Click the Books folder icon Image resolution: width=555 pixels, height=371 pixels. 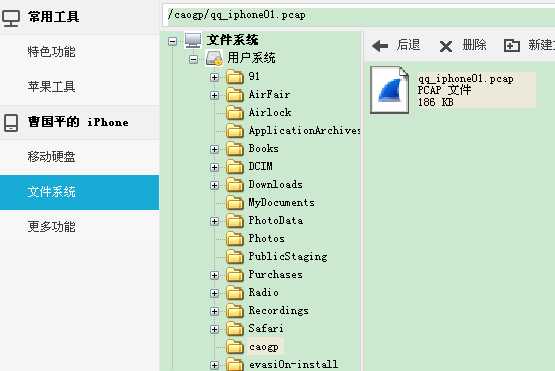click(235, 149)
